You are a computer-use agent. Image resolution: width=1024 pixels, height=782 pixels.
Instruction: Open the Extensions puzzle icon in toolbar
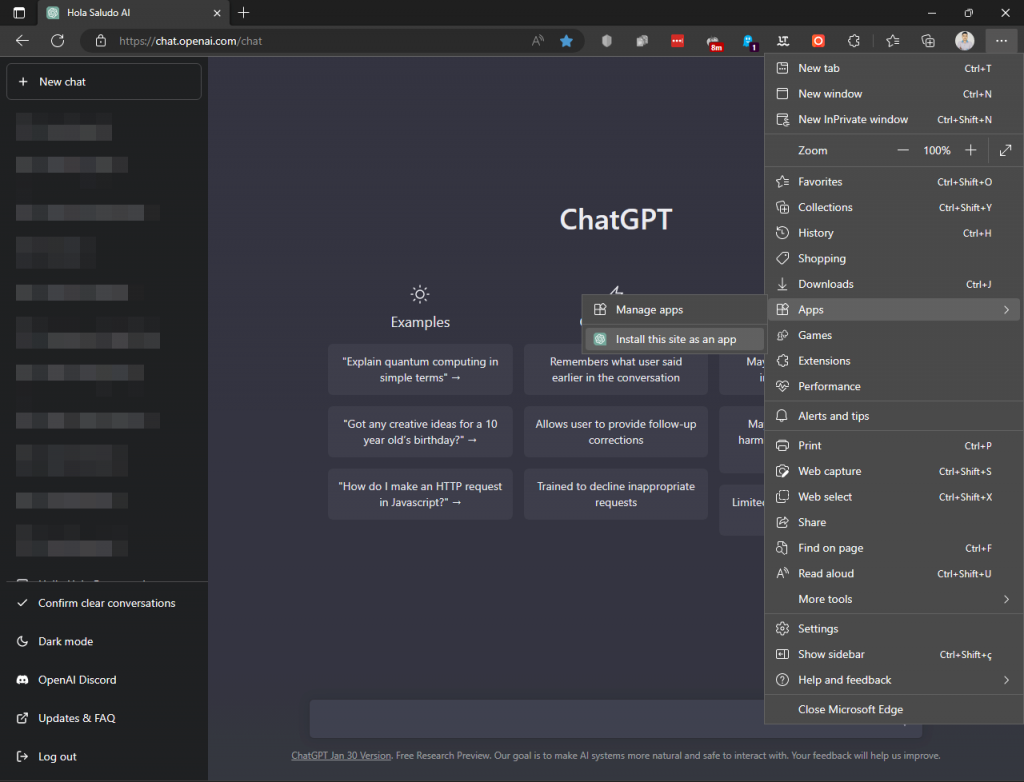[854, 41]
